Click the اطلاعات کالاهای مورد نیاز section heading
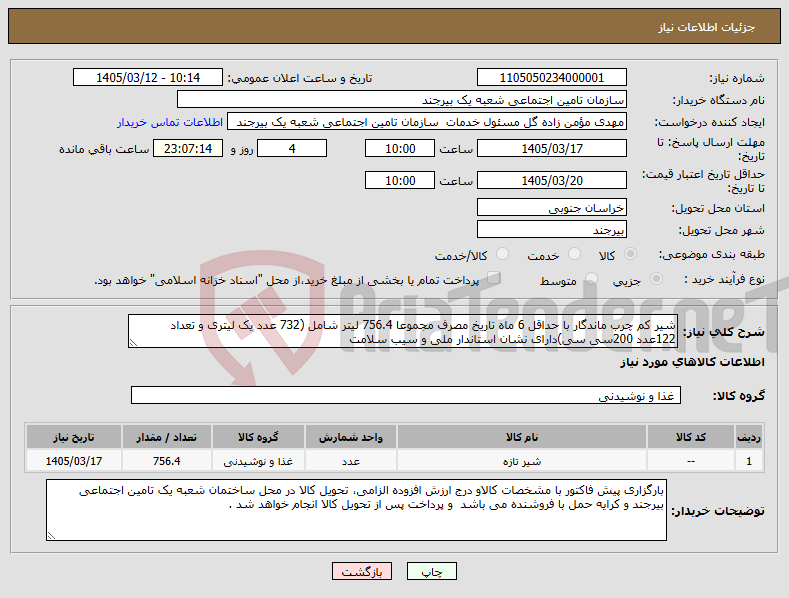The height and width of the screenshot is (598, 789). (x=692, y=362)
